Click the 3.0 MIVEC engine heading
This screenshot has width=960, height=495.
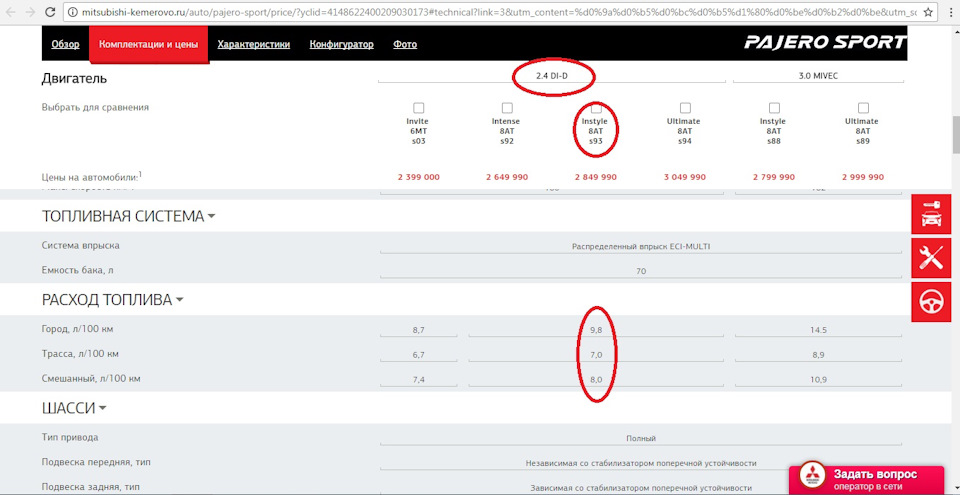(819, 77)
